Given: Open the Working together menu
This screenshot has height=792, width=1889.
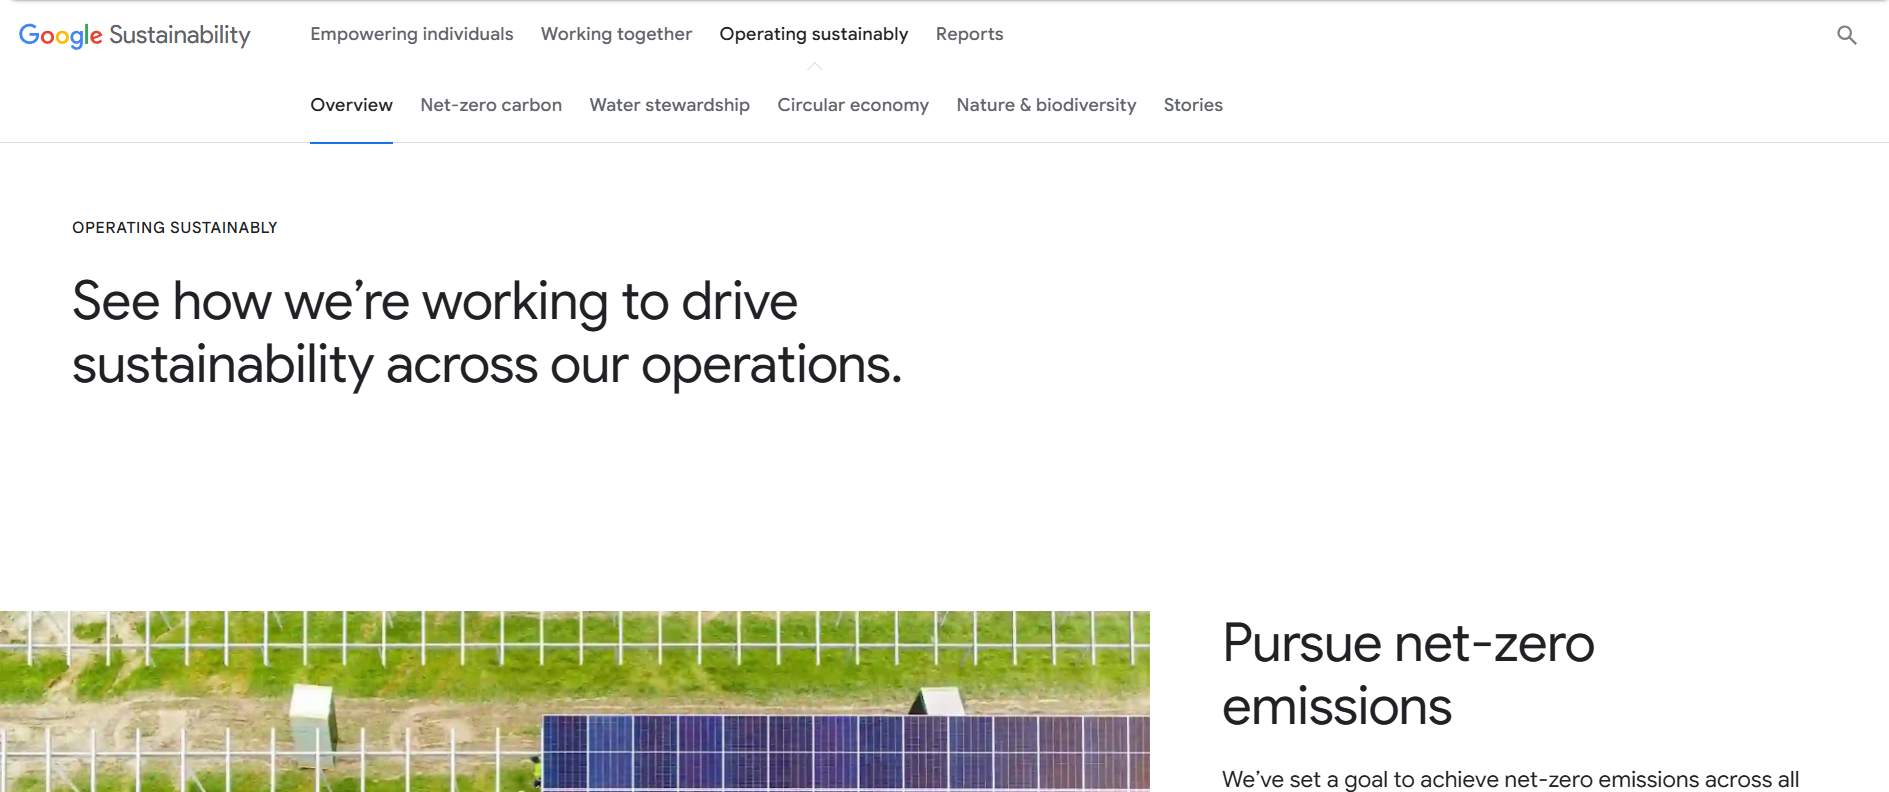Looking at the screenshot, I should click(616, 34).
